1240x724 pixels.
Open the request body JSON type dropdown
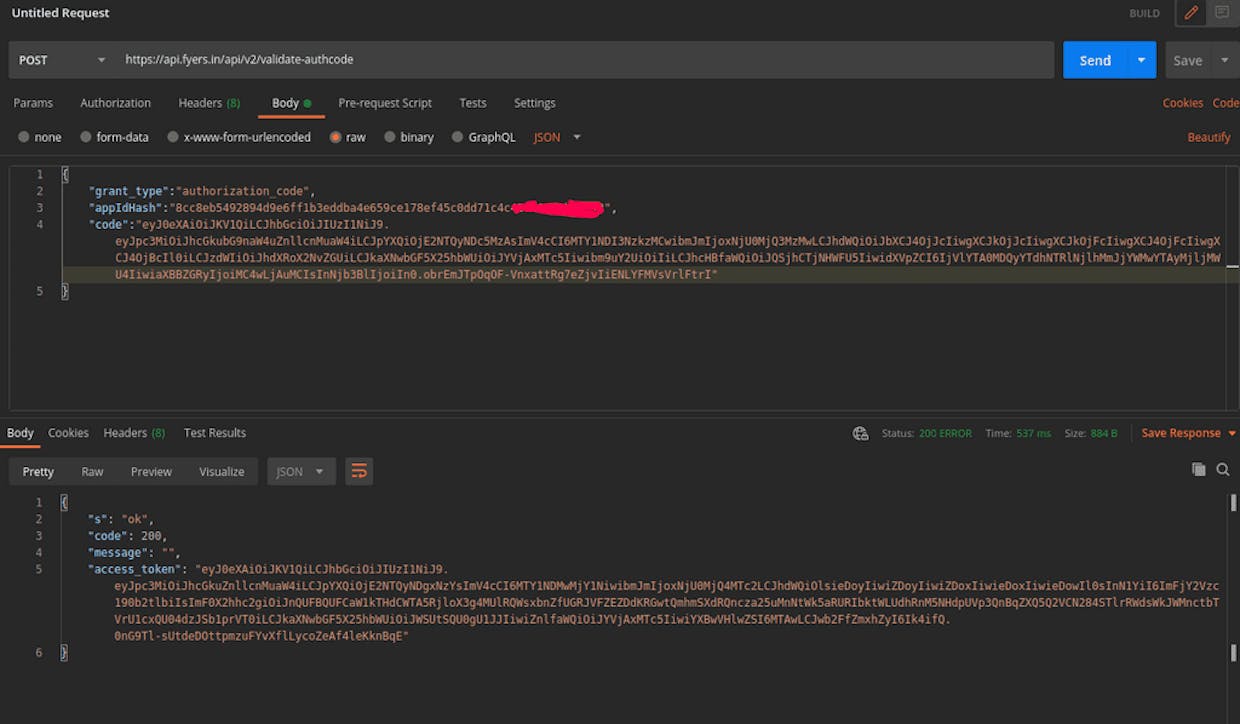tap(557, 137)
